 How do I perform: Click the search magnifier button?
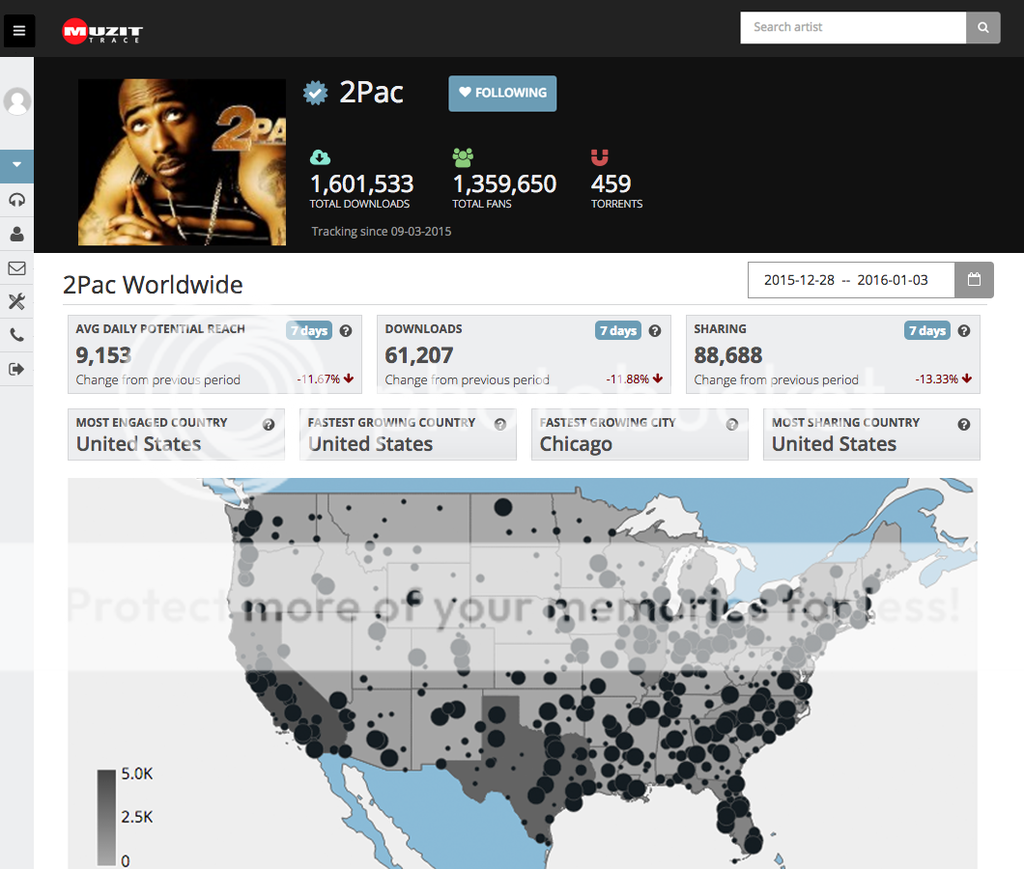click(983, 28)
